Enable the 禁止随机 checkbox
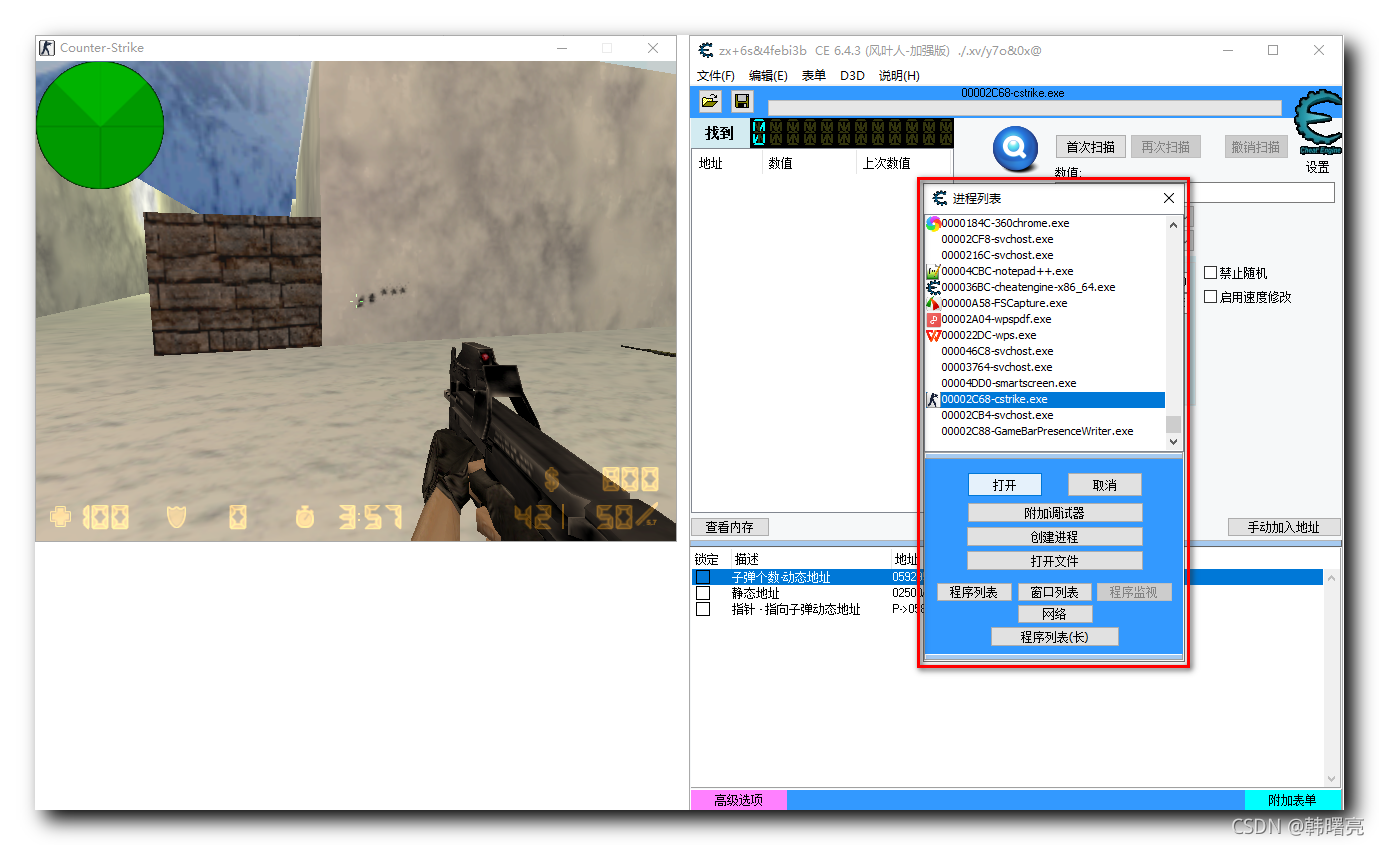The width and height of the screenshot is (1379, 845). point(1211,273)
